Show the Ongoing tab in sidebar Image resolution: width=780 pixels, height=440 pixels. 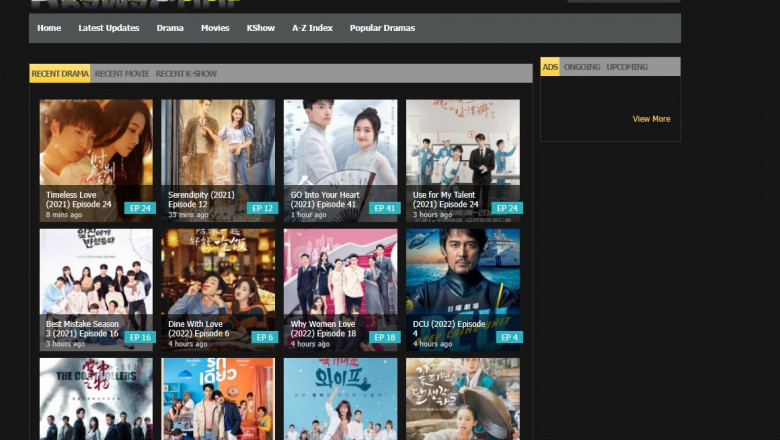coord(582,67)
